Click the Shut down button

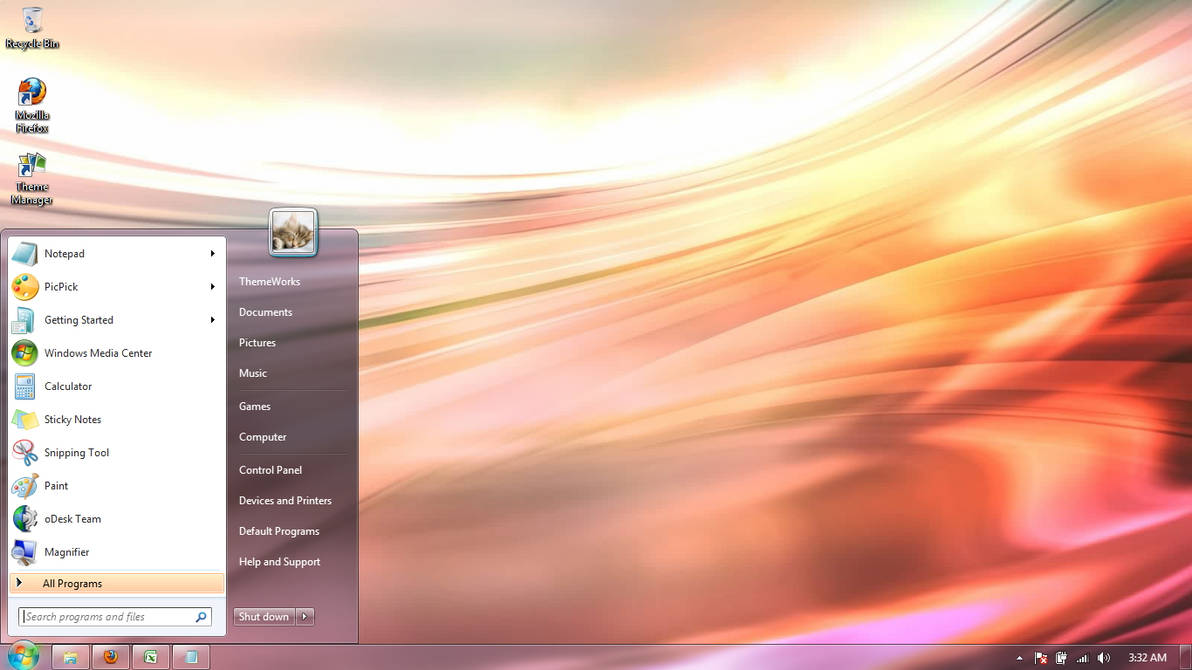click(x=263, y=617)
